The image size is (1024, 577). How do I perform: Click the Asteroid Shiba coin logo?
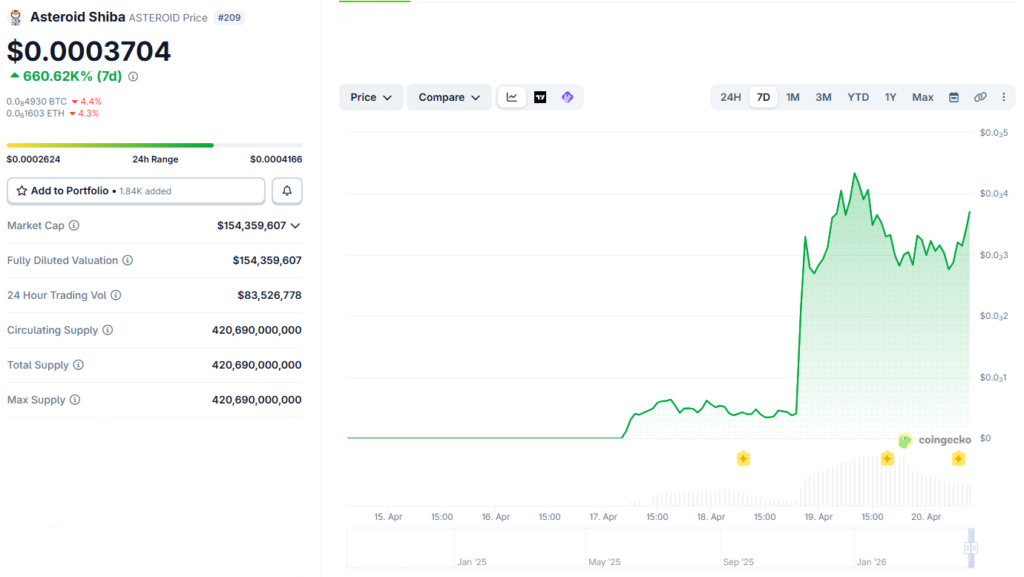point(15,16)
